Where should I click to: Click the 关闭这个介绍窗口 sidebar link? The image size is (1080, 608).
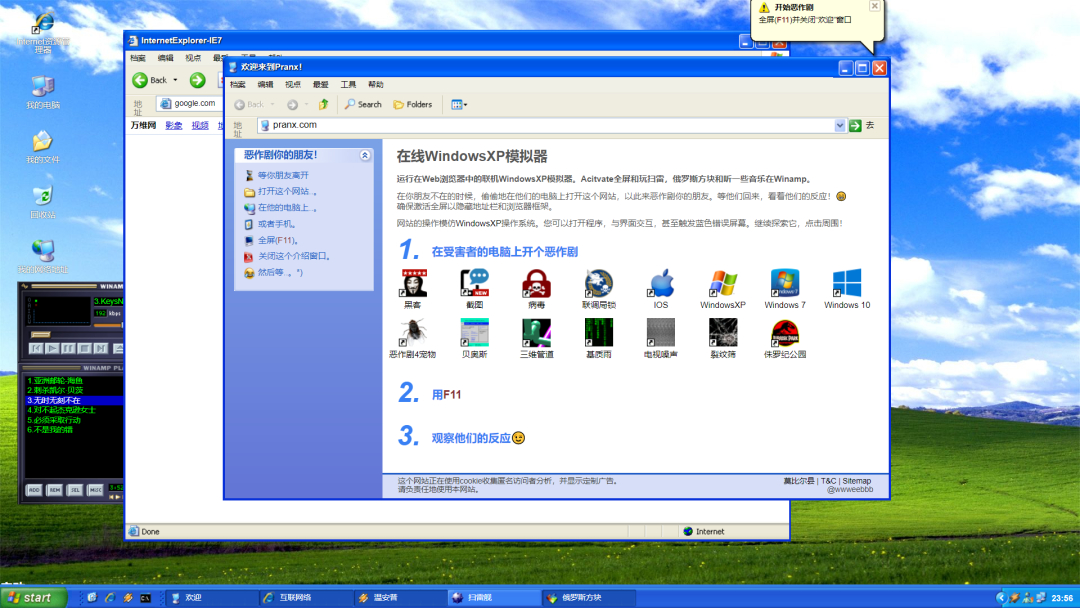[x=294, y=256]
